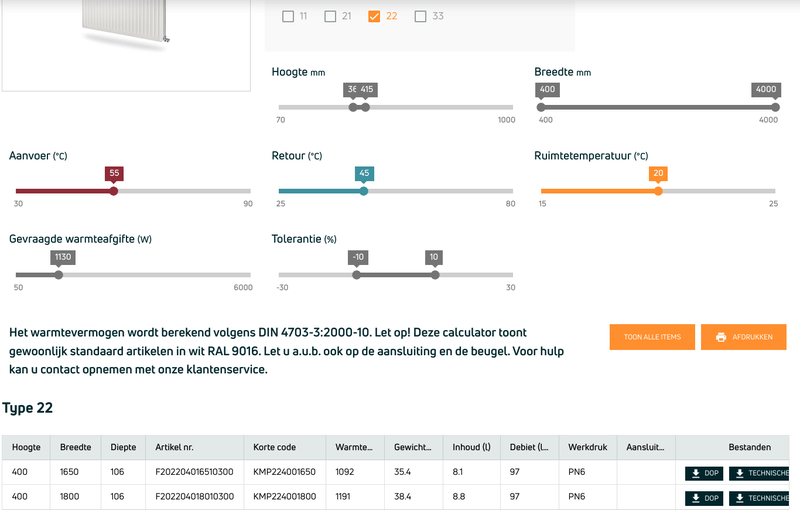Click the Retour temperature slider handle
The image size is (800, 510).
click(364, 191)
